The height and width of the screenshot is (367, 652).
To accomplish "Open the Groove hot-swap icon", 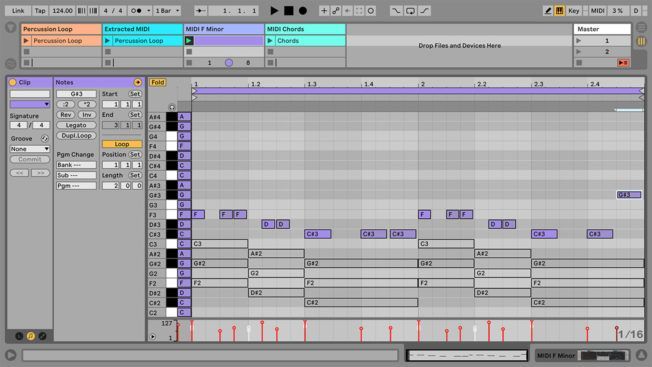I will tap(44, 138).
